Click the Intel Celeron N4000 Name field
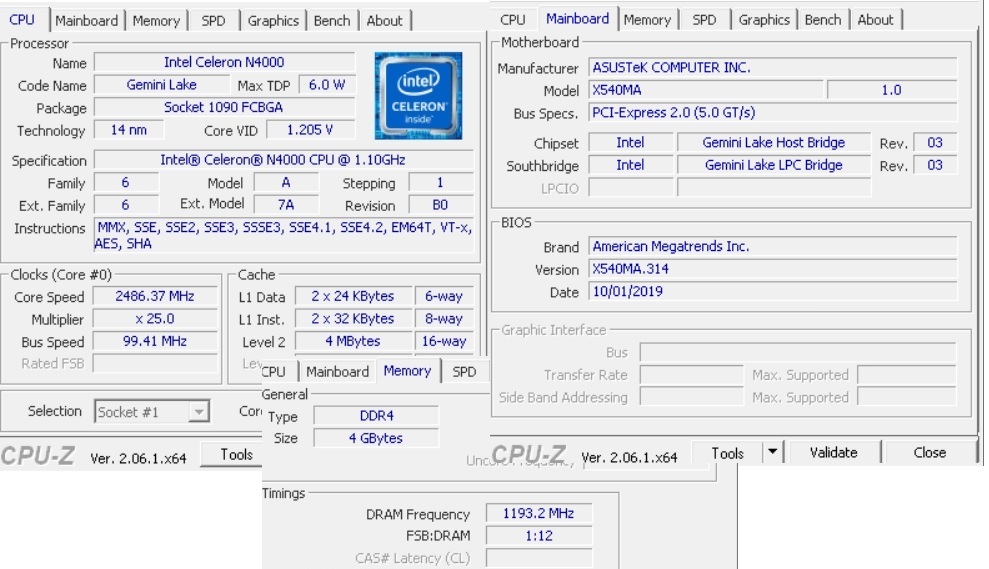 [x=224, y=62]
